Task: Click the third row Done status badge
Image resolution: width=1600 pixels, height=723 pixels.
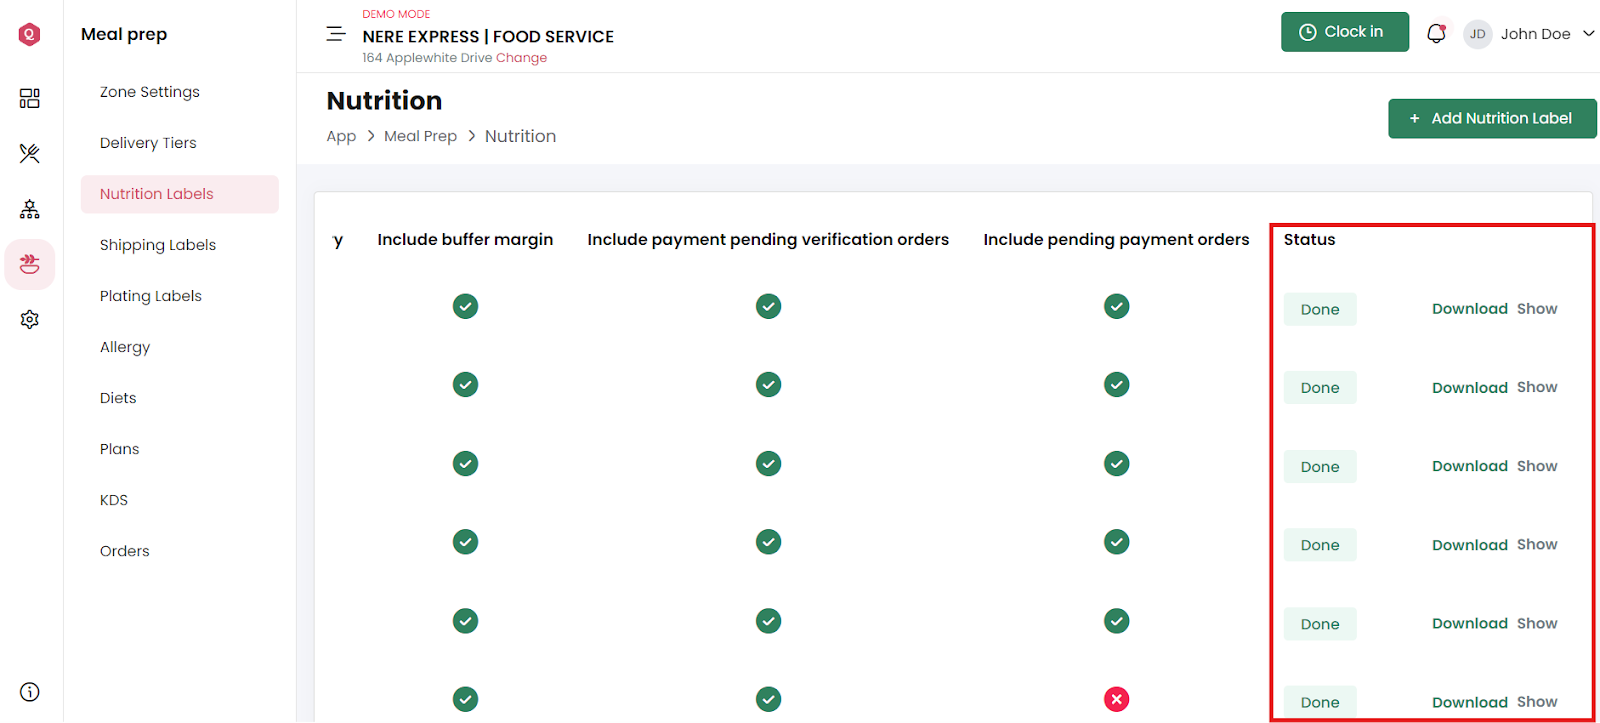Action: point(1320,467)
